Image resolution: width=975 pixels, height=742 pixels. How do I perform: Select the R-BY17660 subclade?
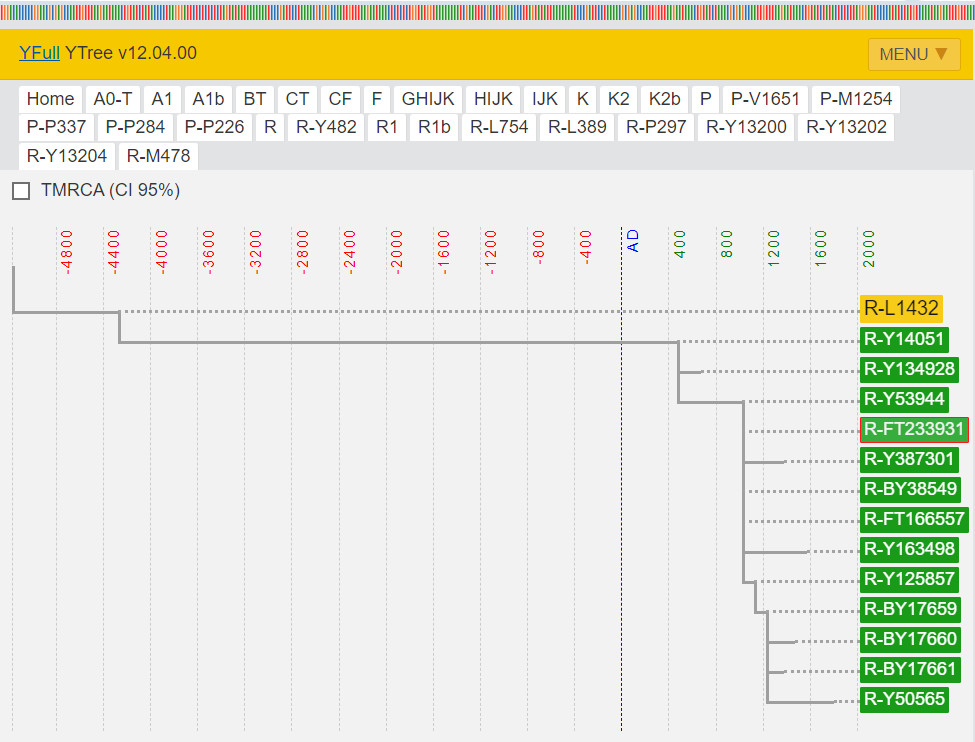coord(910,639)
